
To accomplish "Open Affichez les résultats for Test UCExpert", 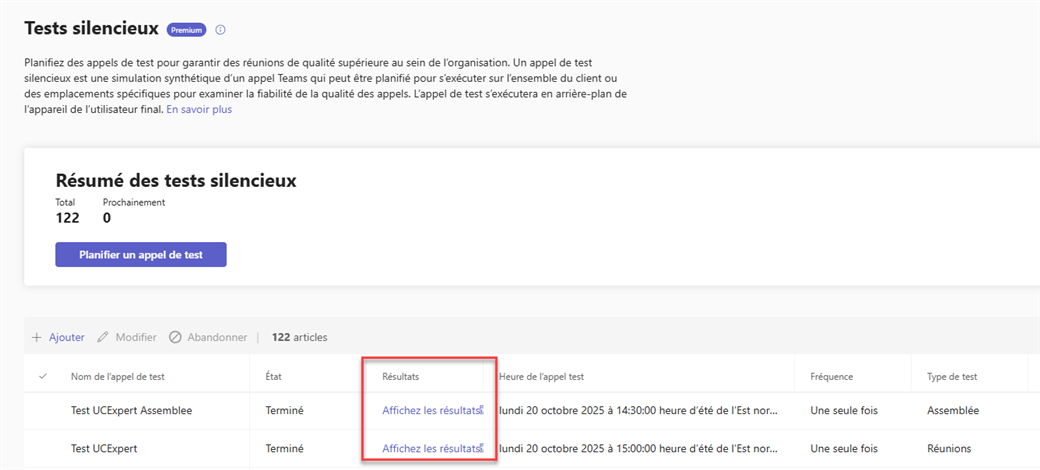I will pos(430,449).
